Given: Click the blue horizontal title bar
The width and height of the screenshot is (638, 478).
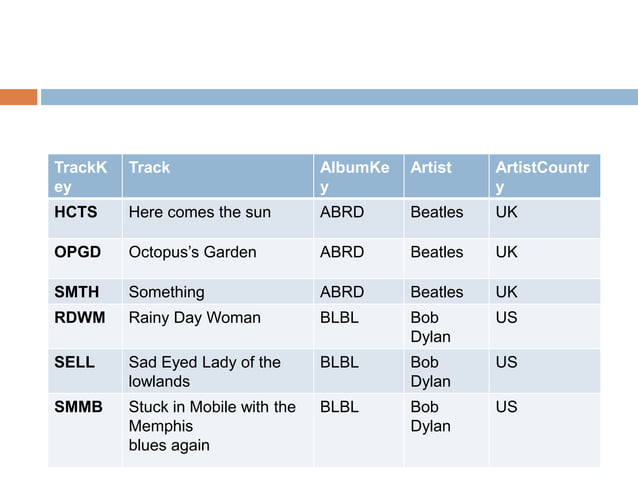Looking at the screenshot, I should (x=339, y=97).
